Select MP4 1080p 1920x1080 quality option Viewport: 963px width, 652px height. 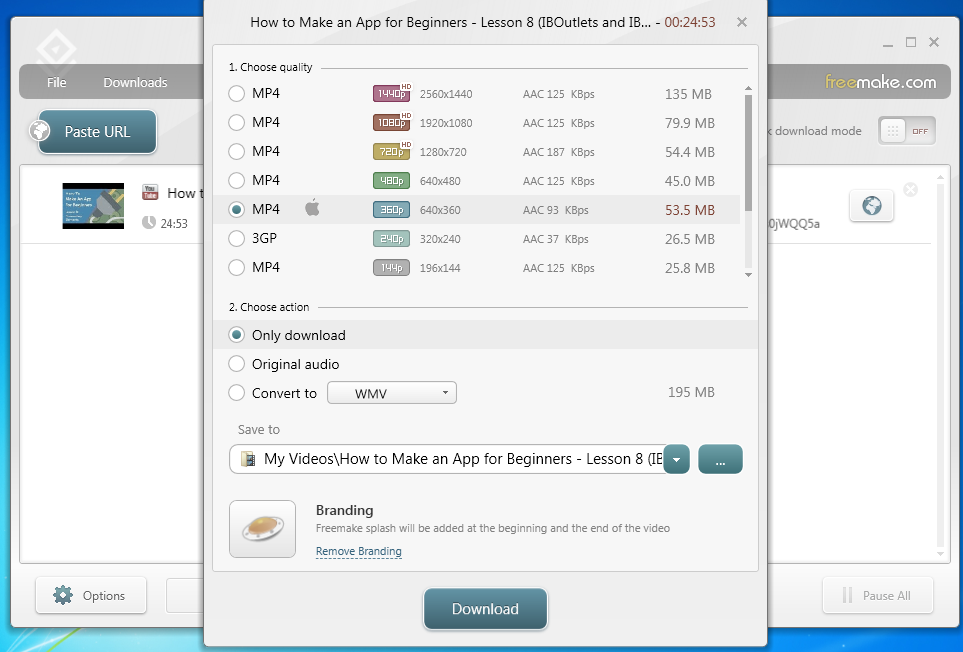[236, 122]
